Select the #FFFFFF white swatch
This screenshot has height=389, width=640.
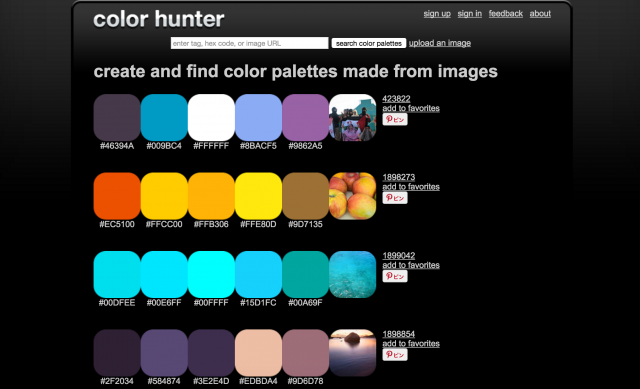click(x=211, y=118)
